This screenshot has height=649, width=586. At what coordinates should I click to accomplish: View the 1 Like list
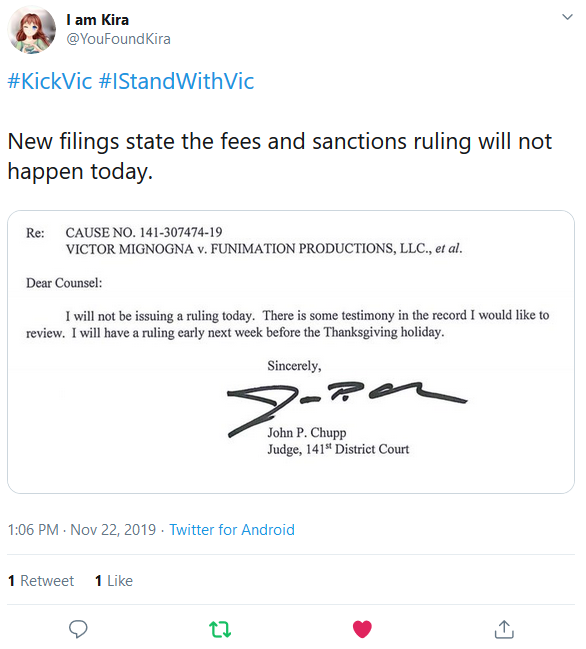click(114, 581)
